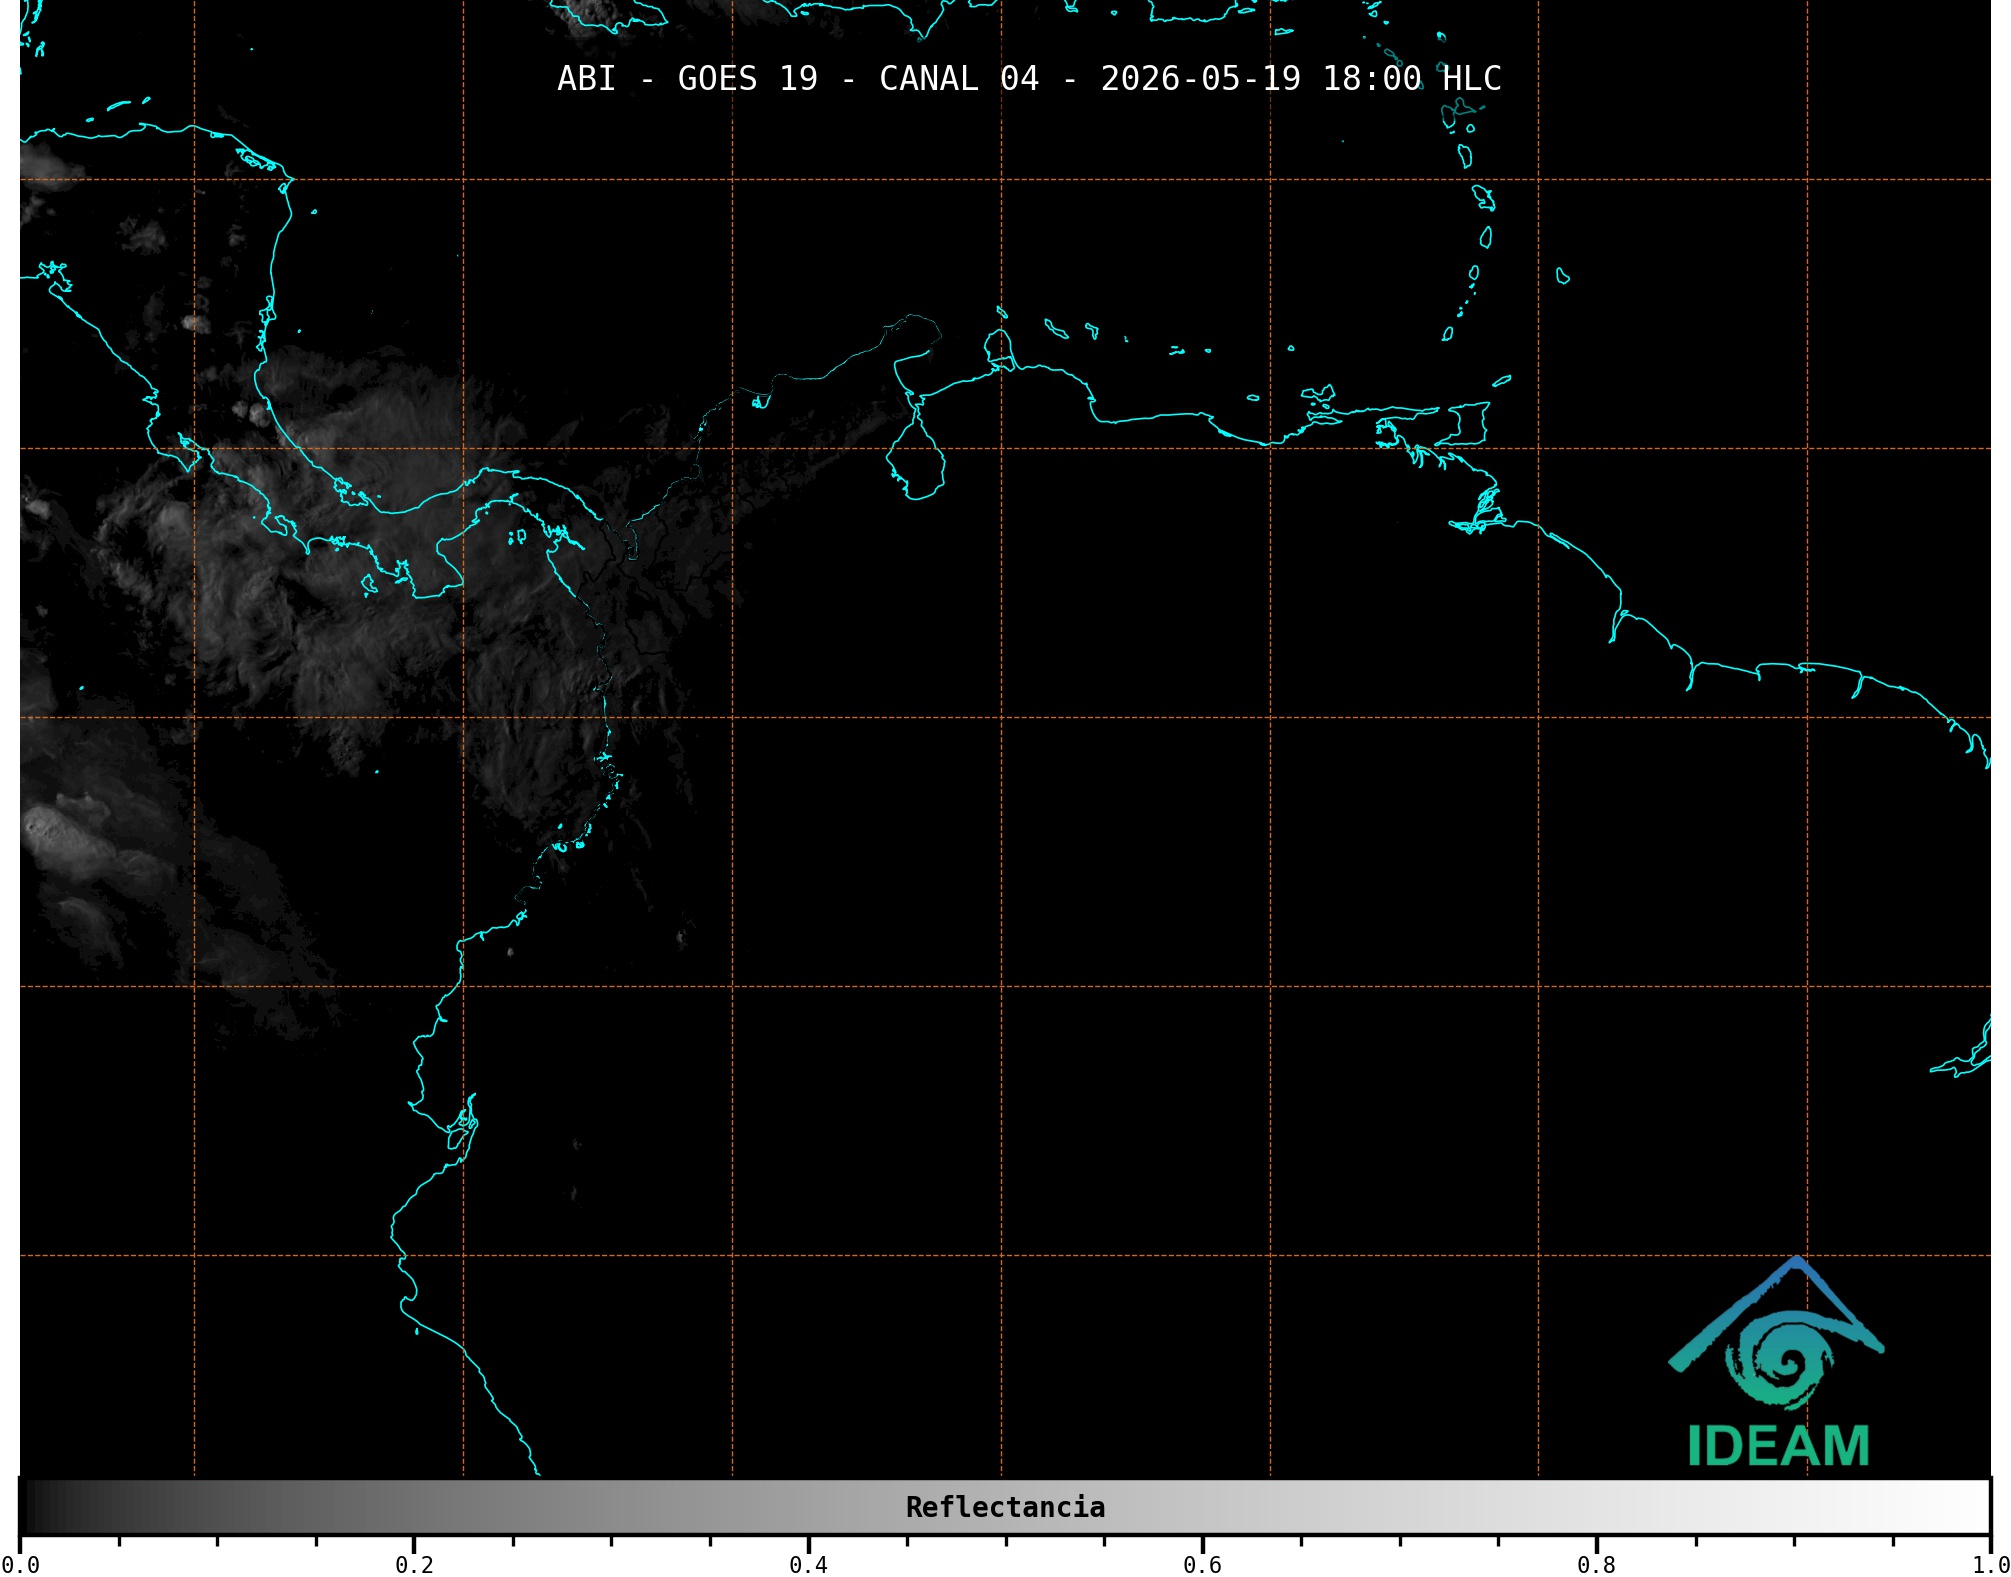The width and height of the screenshot is (2011, 1577).
Task: Click the date 2026-05-19 in the title
Action: 1201,78
